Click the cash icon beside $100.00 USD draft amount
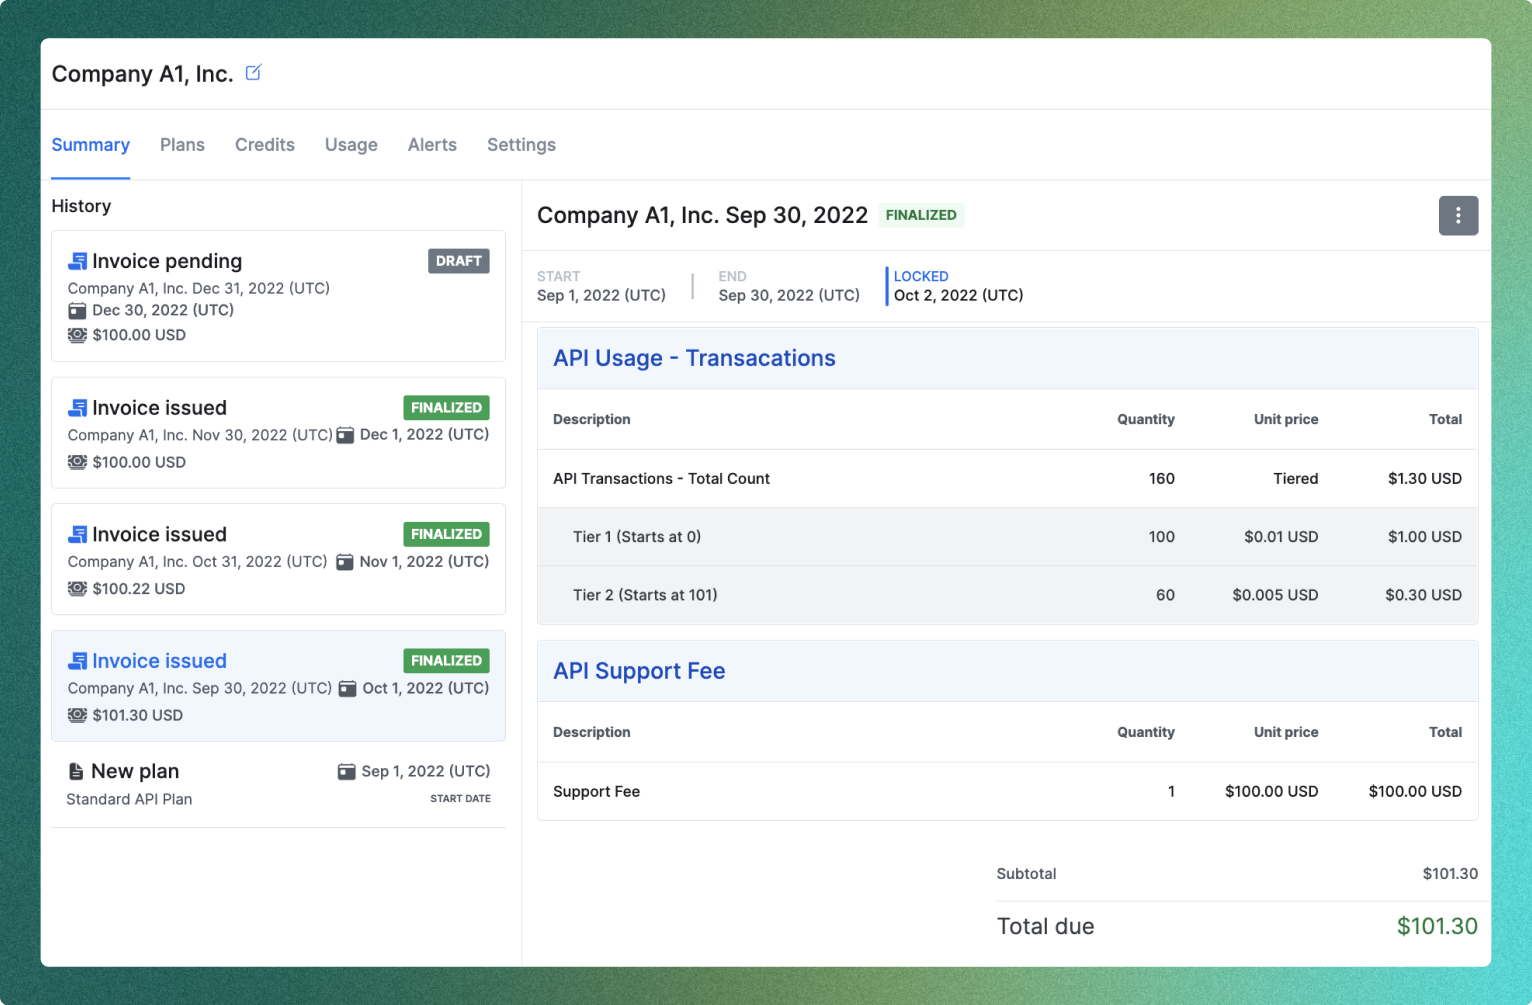 (77, 335)
